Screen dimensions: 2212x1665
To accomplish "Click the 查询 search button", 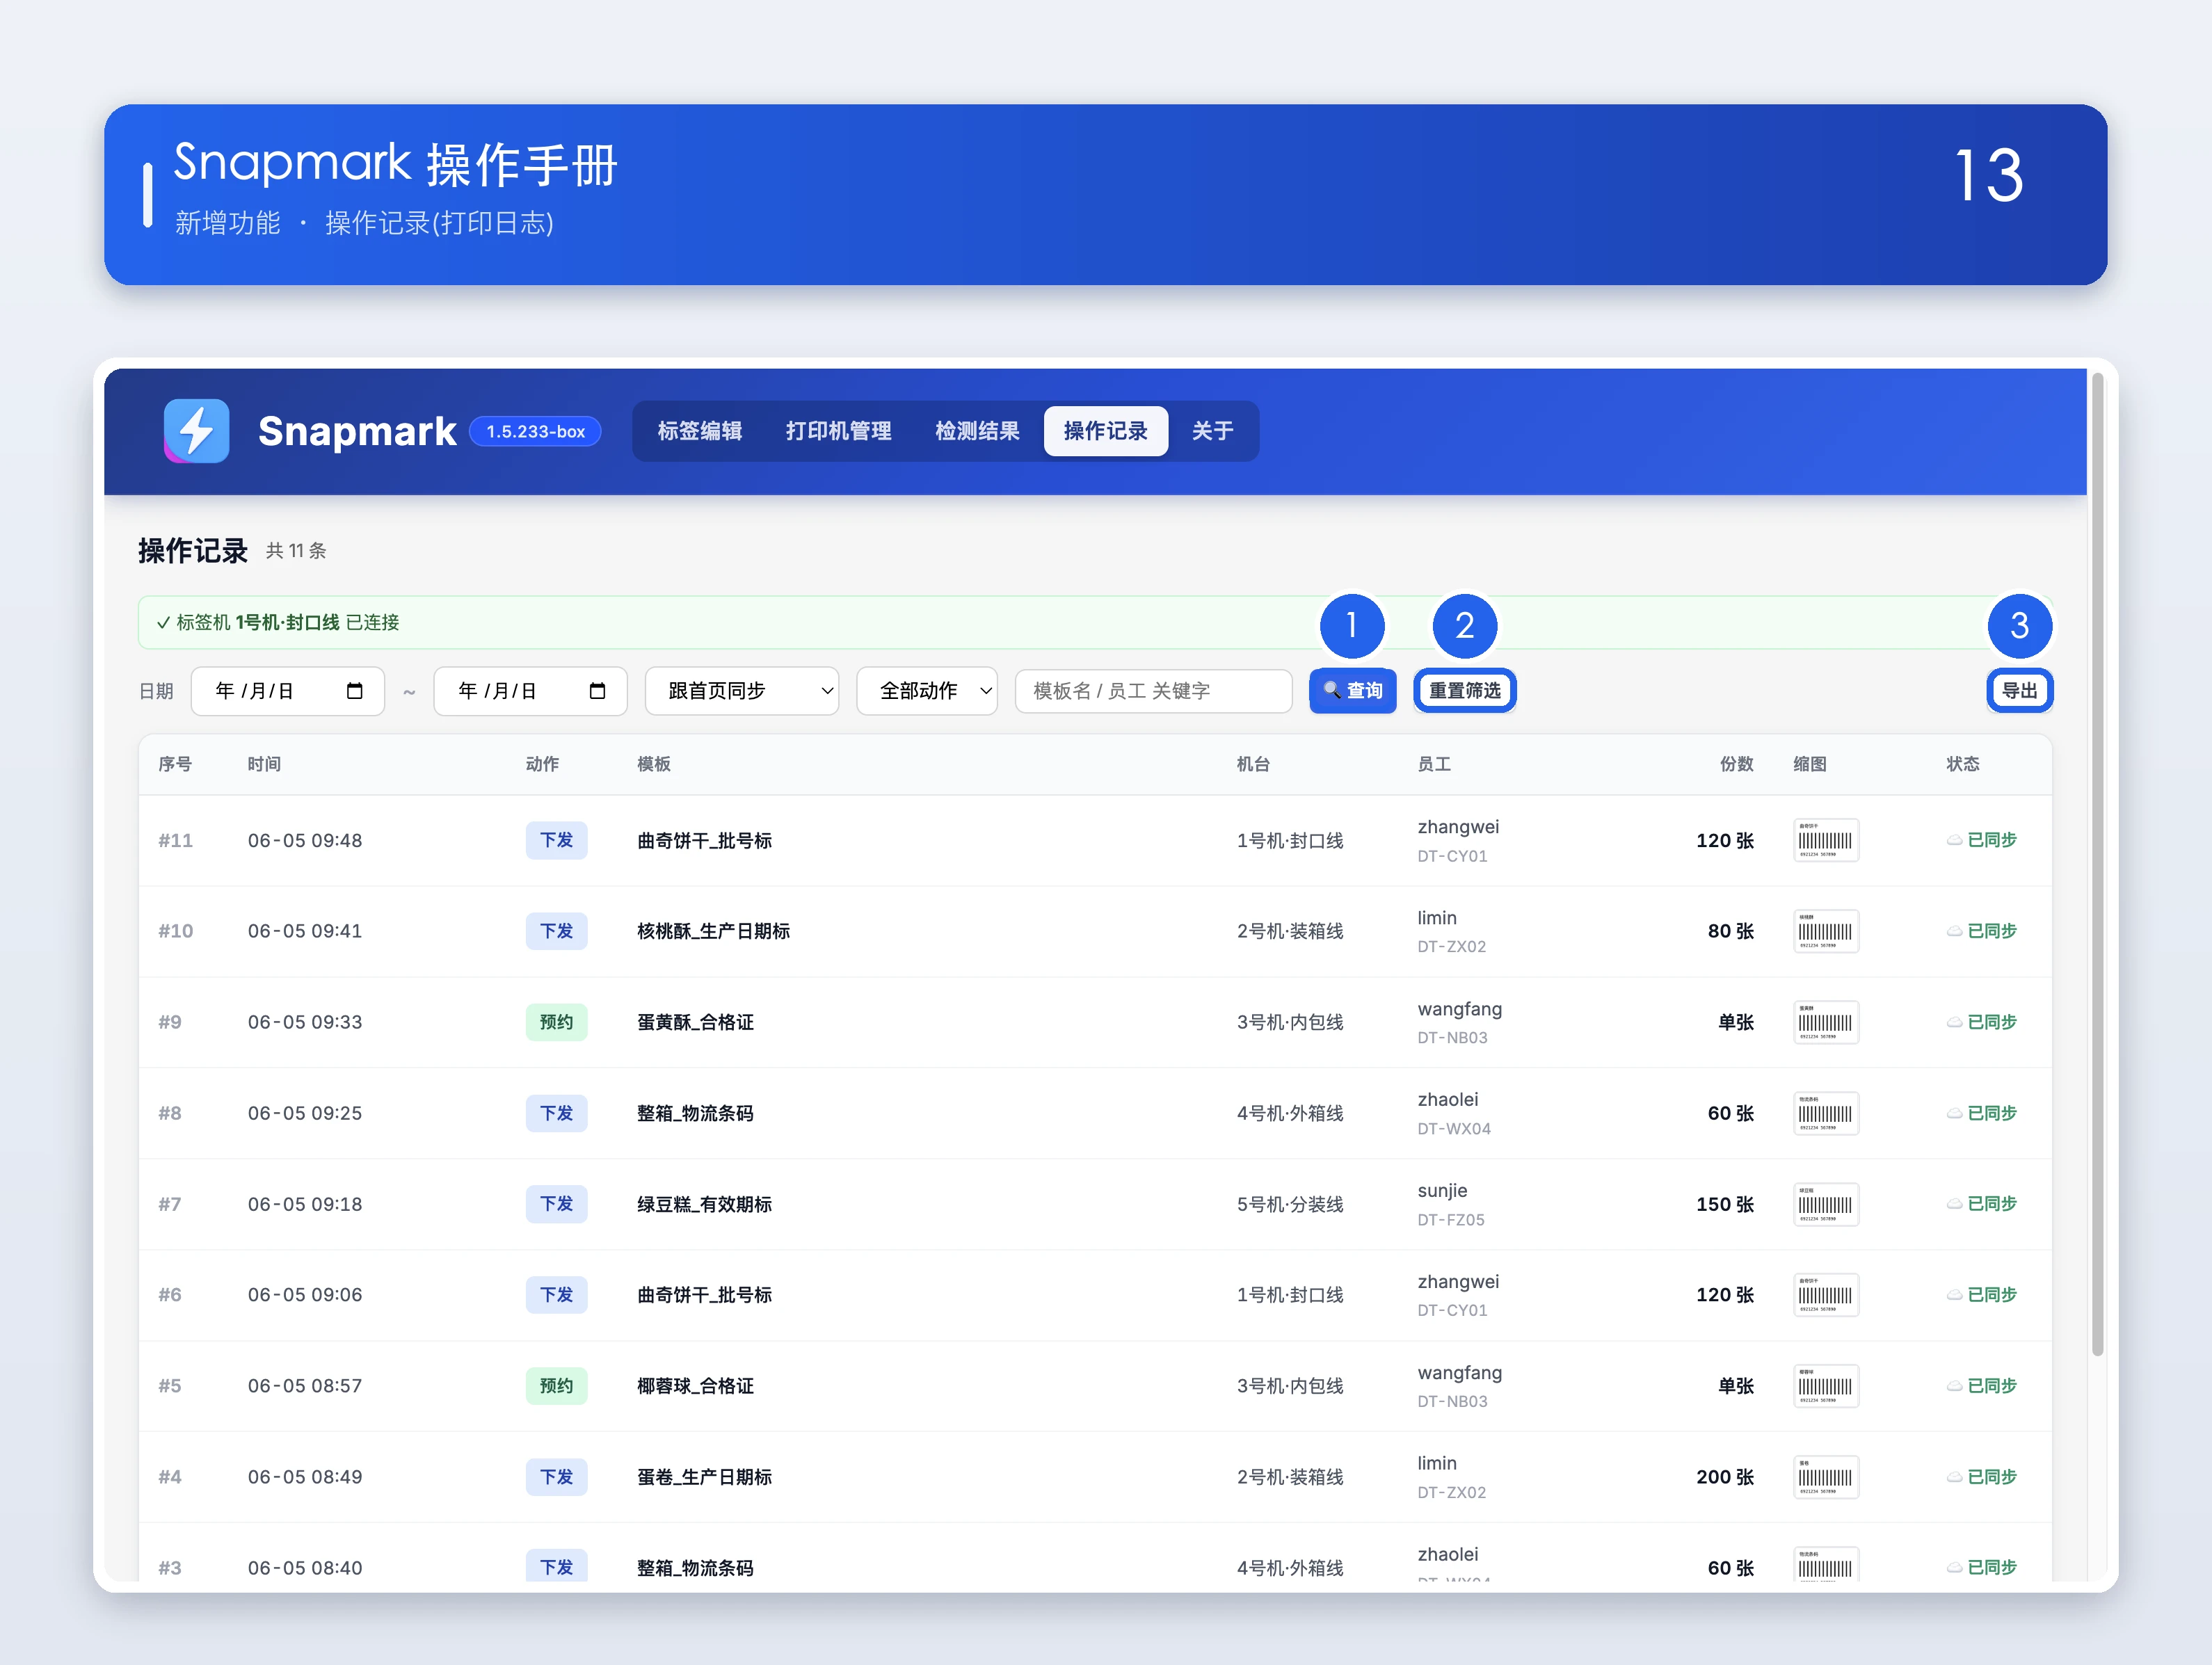I will 1352,691.
